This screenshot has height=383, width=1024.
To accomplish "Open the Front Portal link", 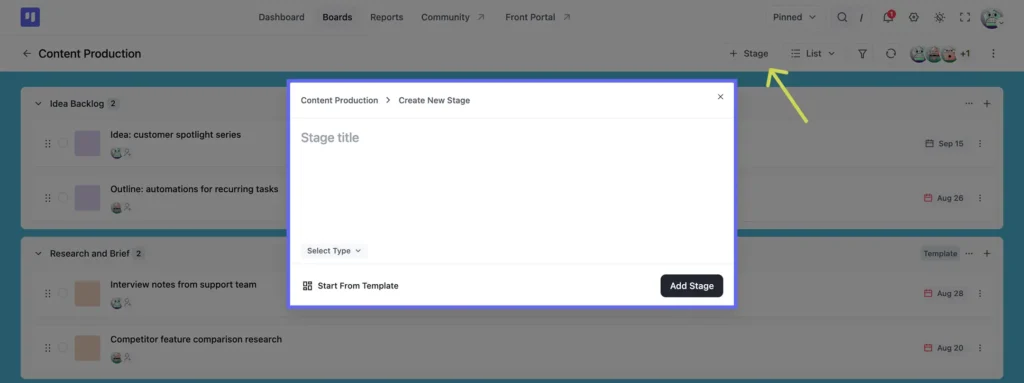I will 537,17.
